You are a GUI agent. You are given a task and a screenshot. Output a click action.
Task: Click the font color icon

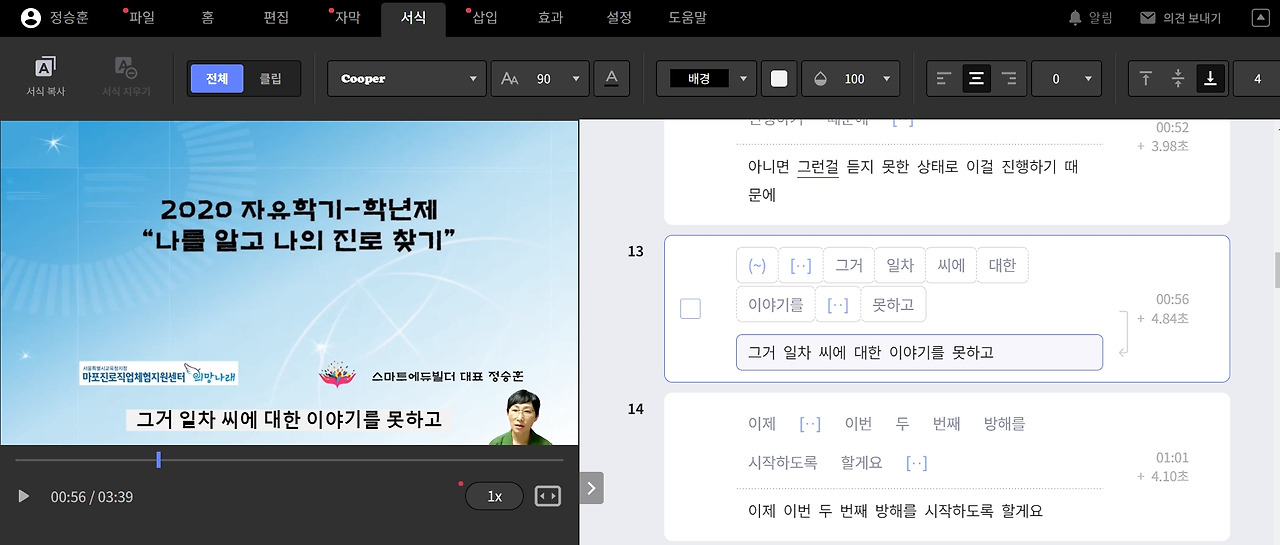pyautogui.click(x=611, y=79)
